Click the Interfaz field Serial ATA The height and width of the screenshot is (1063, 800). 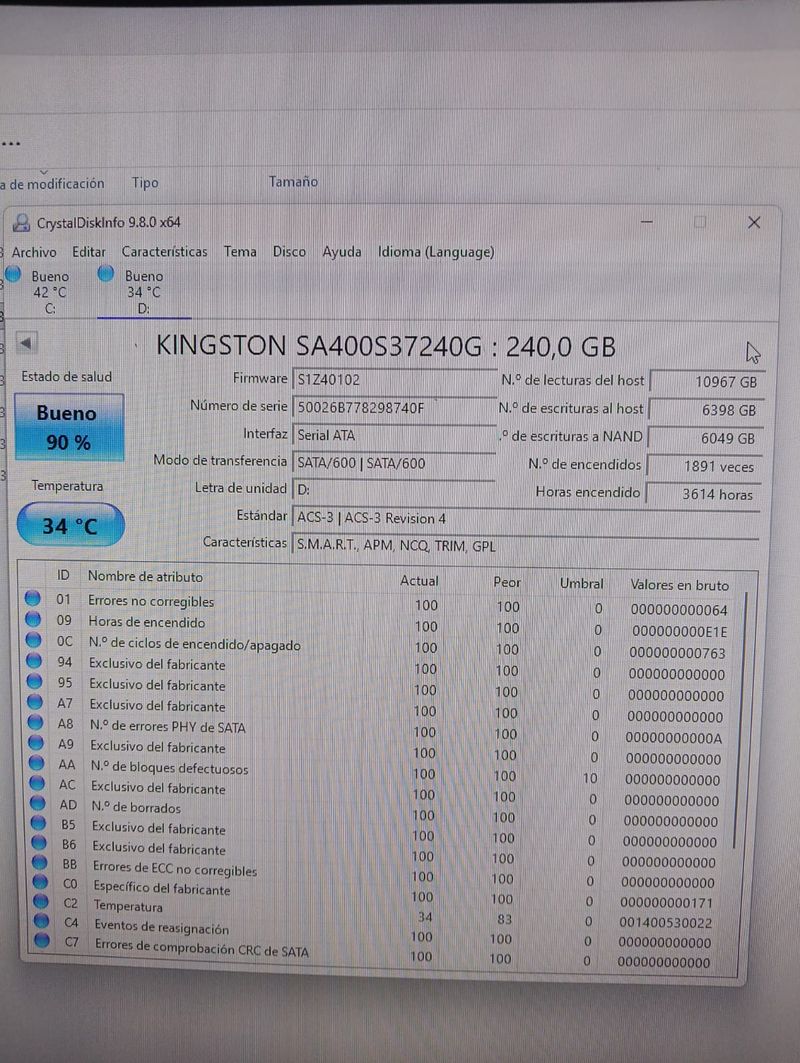tap(394, 435)
